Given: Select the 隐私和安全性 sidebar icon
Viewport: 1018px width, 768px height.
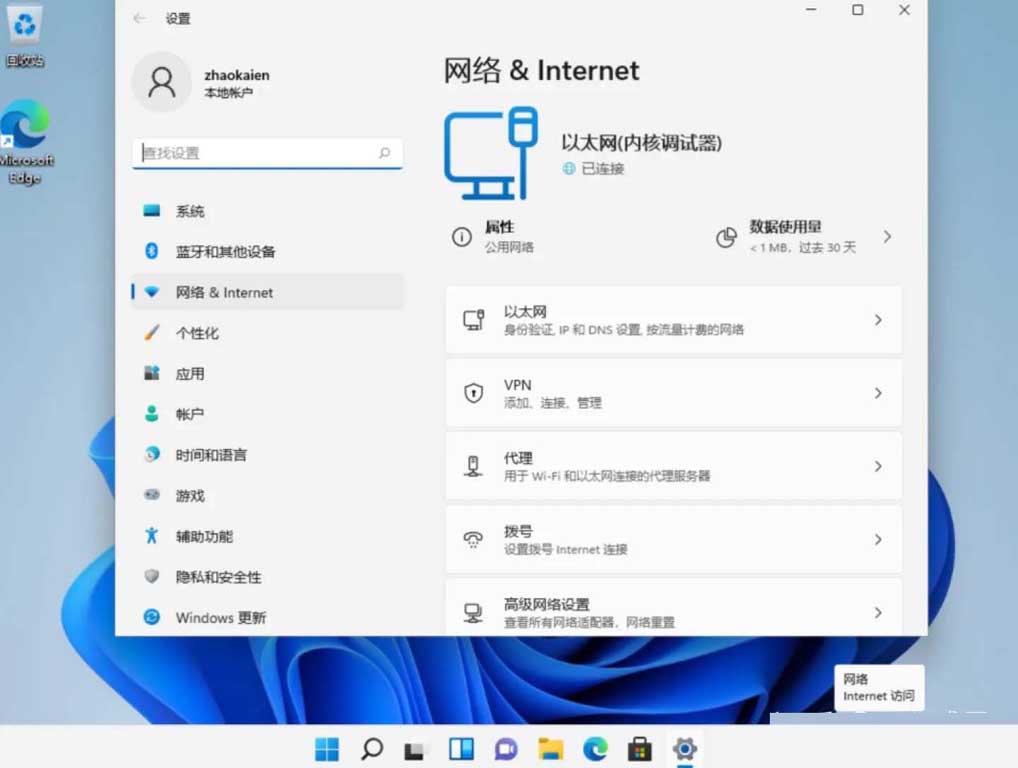Looking at the screenshot, I should (x=151, y=577).
